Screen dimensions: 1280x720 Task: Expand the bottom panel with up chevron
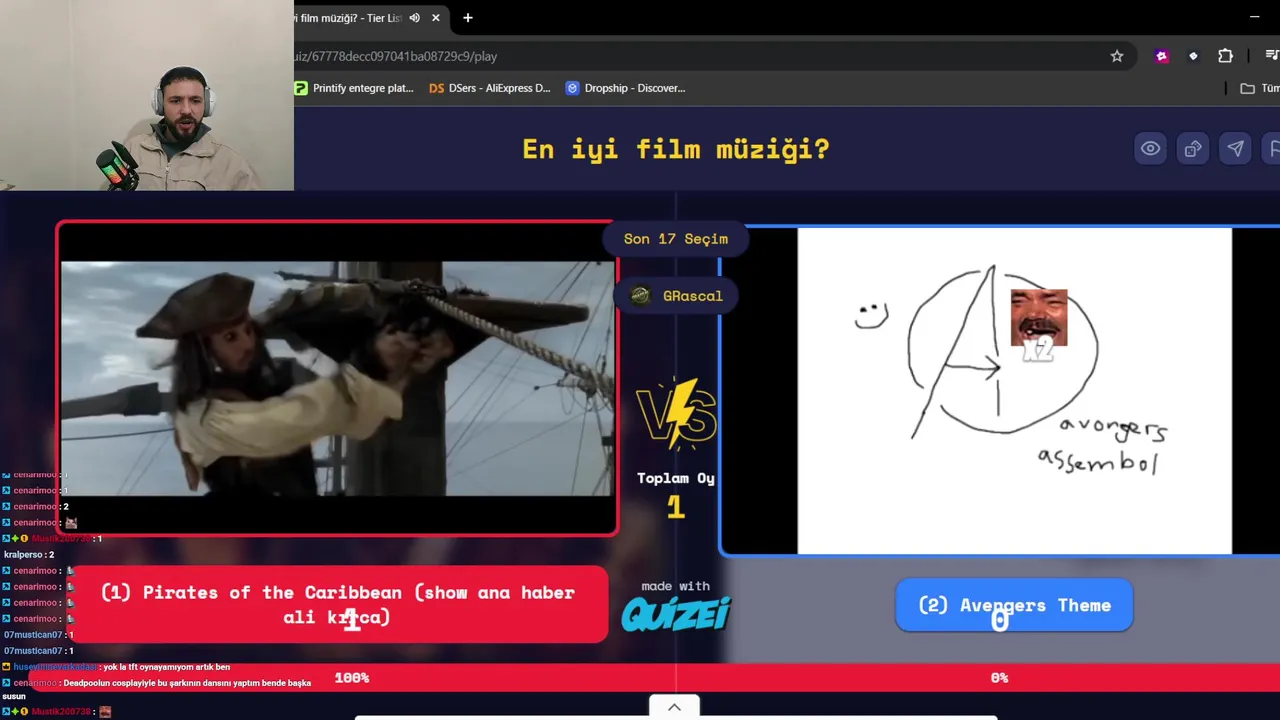[x=674, y=707]
